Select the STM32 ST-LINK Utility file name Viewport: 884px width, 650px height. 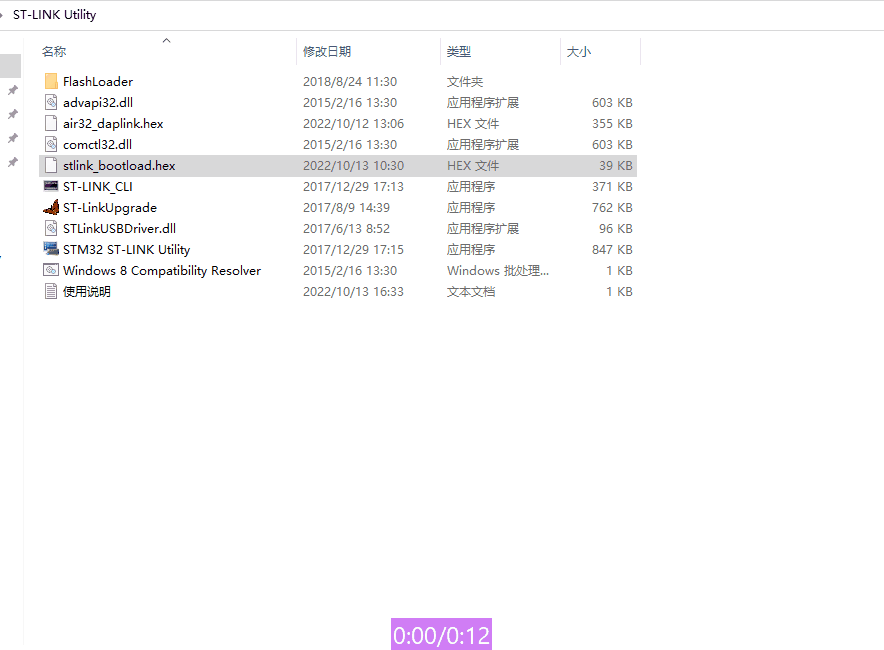tap(126, 250)
